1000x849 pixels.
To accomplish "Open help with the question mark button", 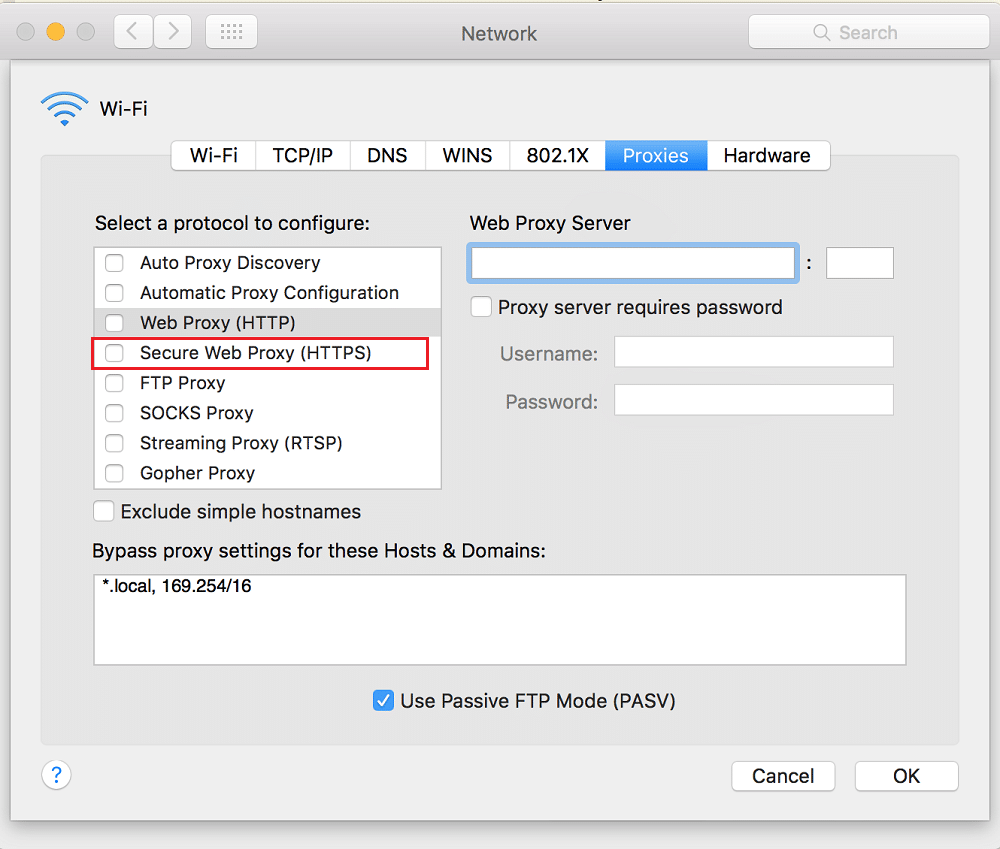I will coord(56,775).
